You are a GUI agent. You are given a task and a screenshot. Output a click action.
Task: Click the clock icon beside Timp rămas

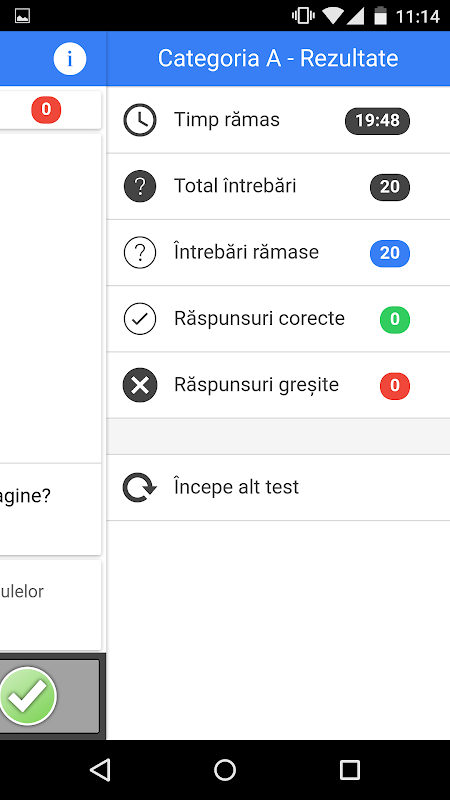[x=140, y=120]
